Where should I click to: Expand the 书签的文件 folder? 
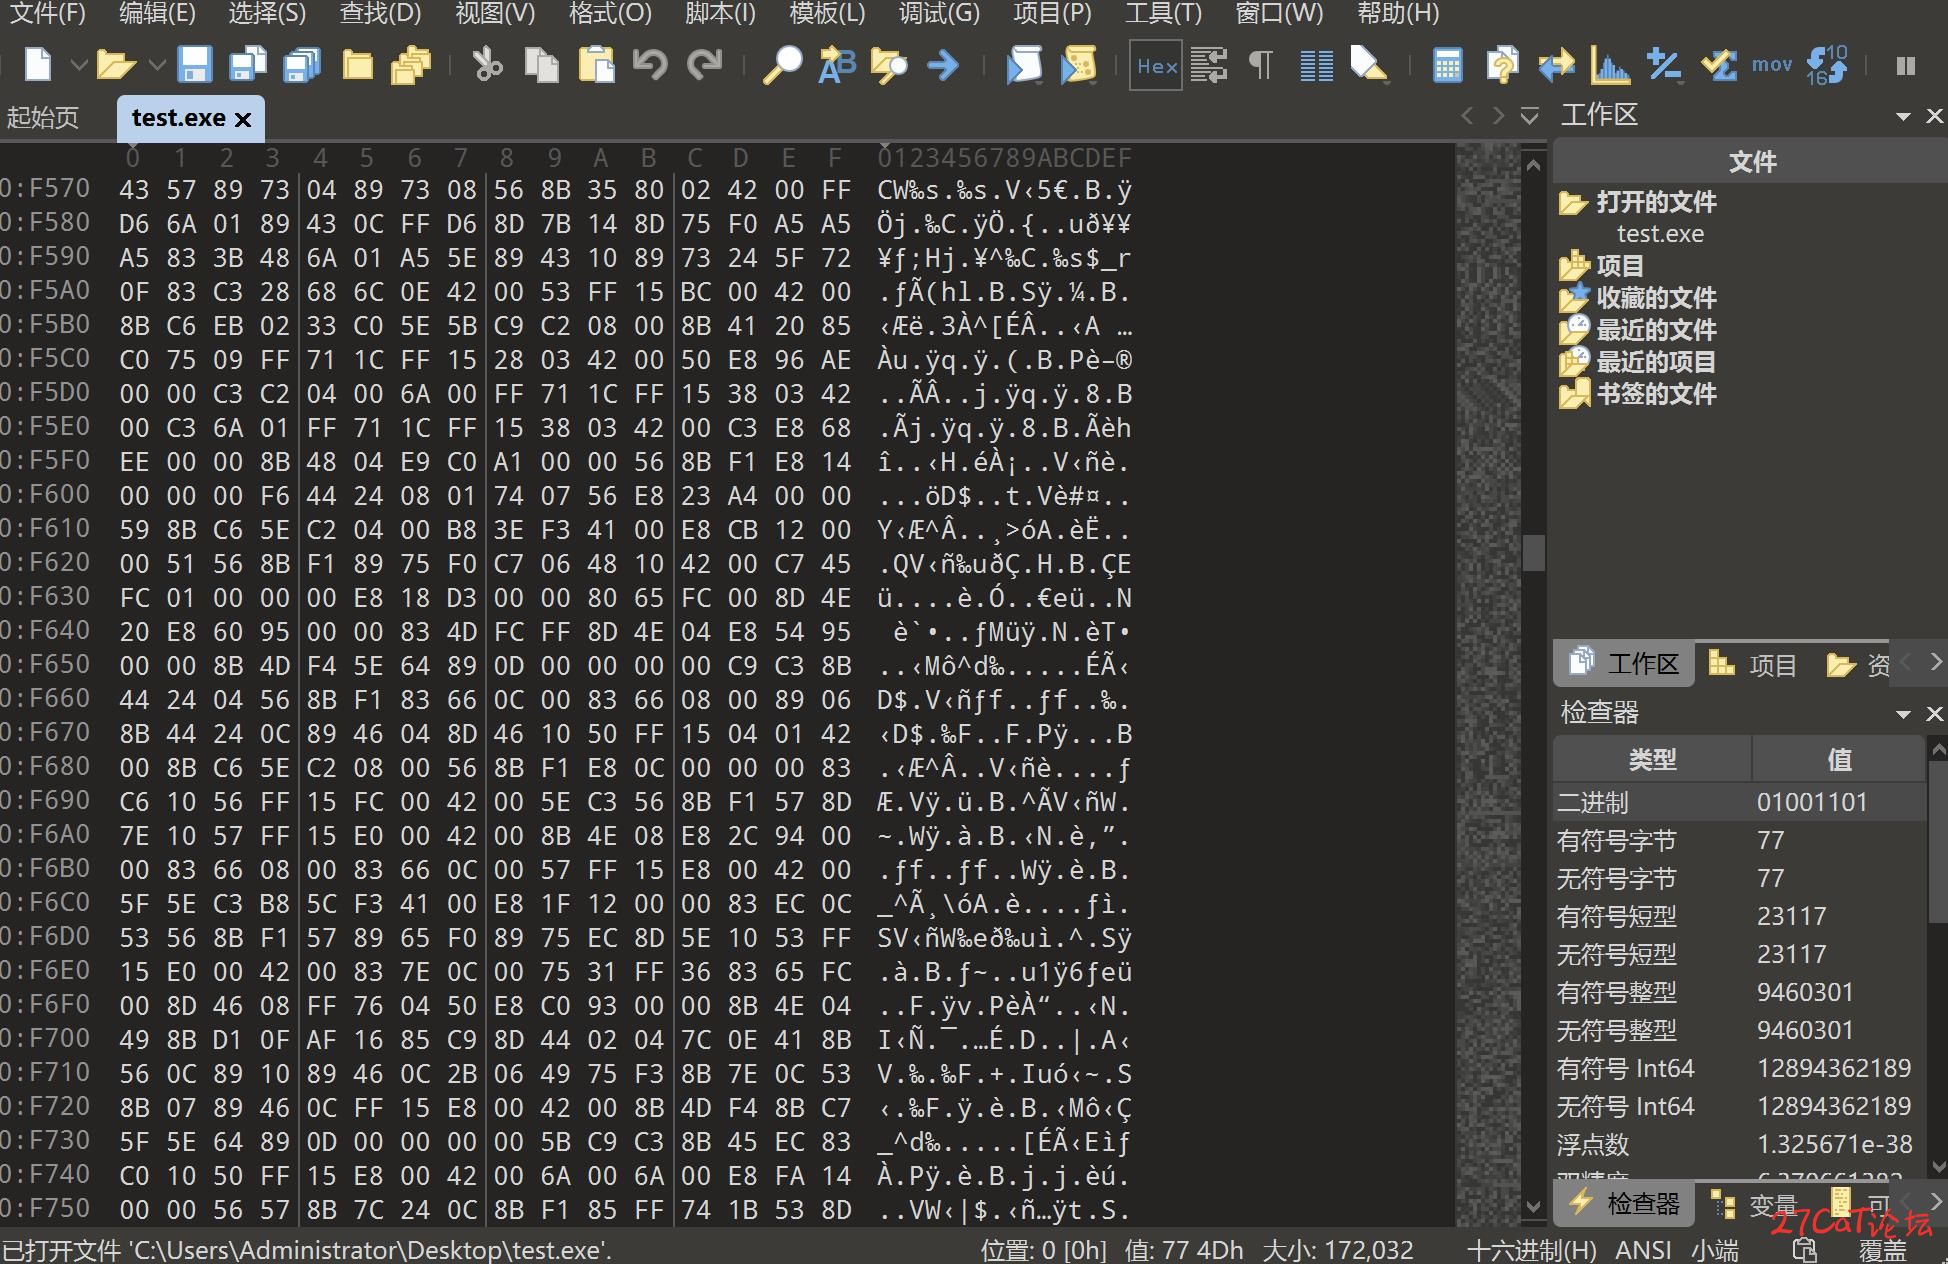[1637, 394]
